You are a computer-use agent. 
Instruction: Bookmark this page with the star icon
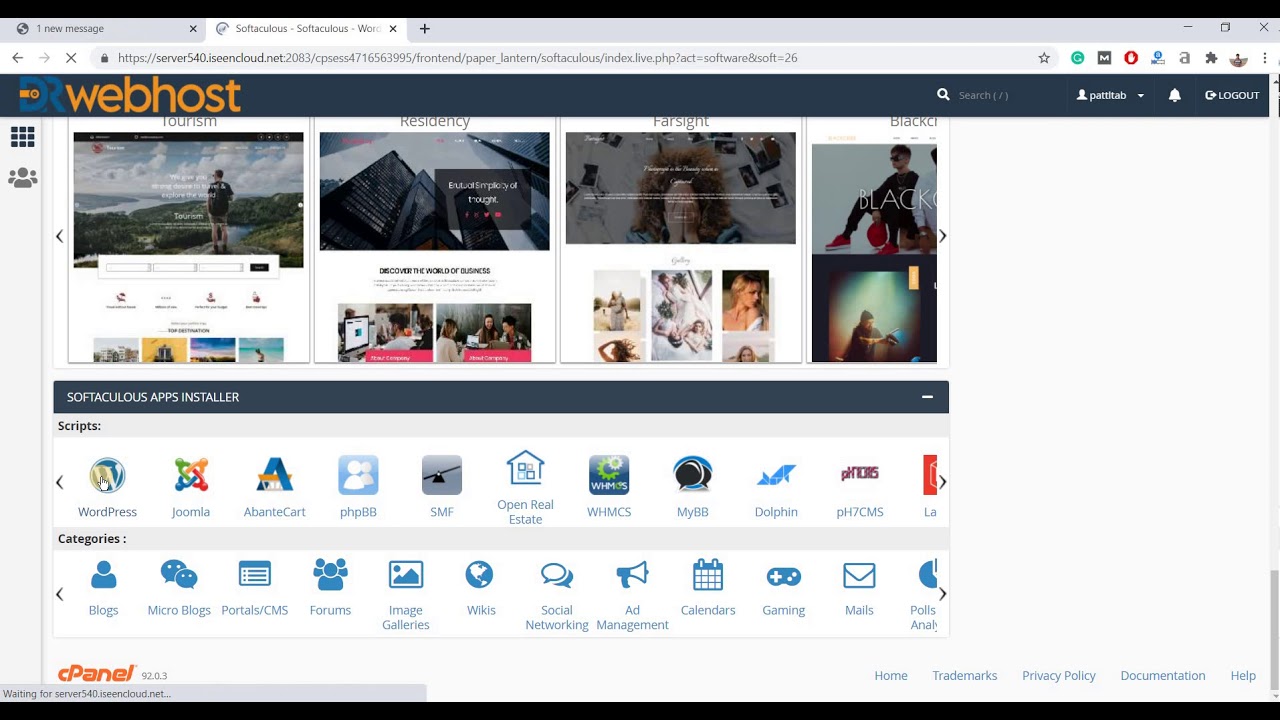[1044, 58]
